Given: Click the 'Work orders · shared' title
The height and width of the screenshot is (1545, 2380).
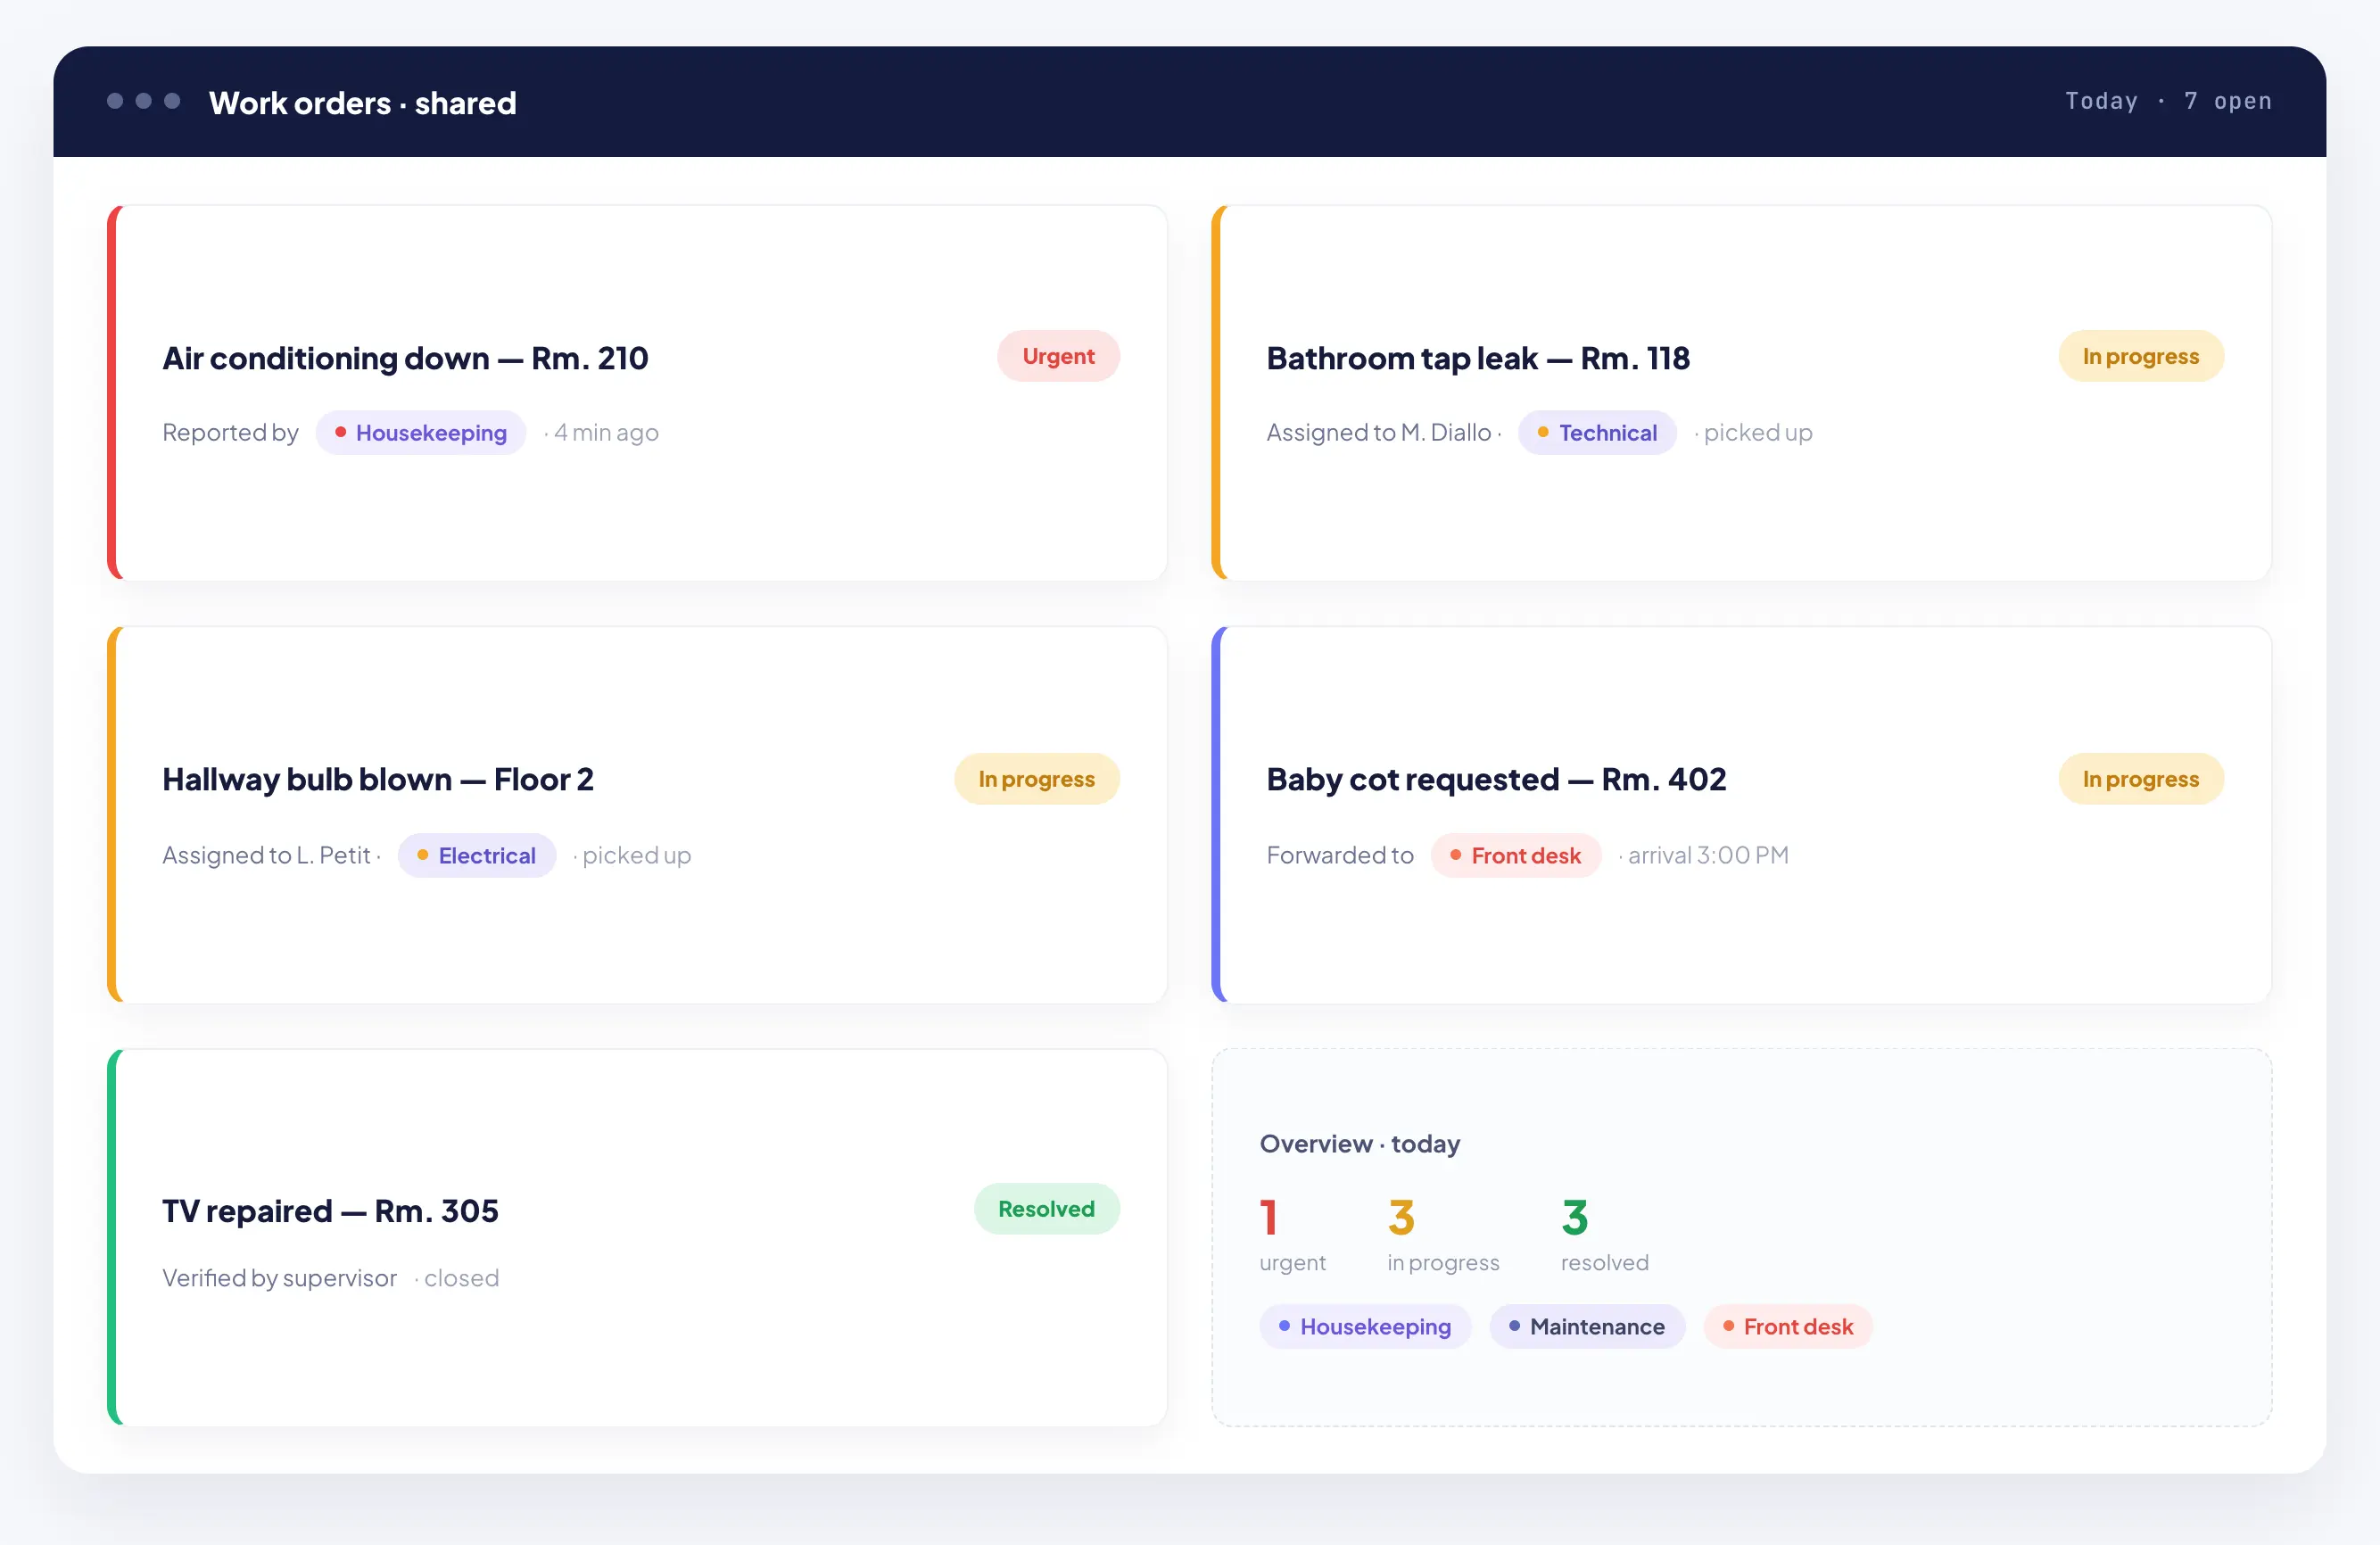Looking at the screenshot, I should (362, 103).
